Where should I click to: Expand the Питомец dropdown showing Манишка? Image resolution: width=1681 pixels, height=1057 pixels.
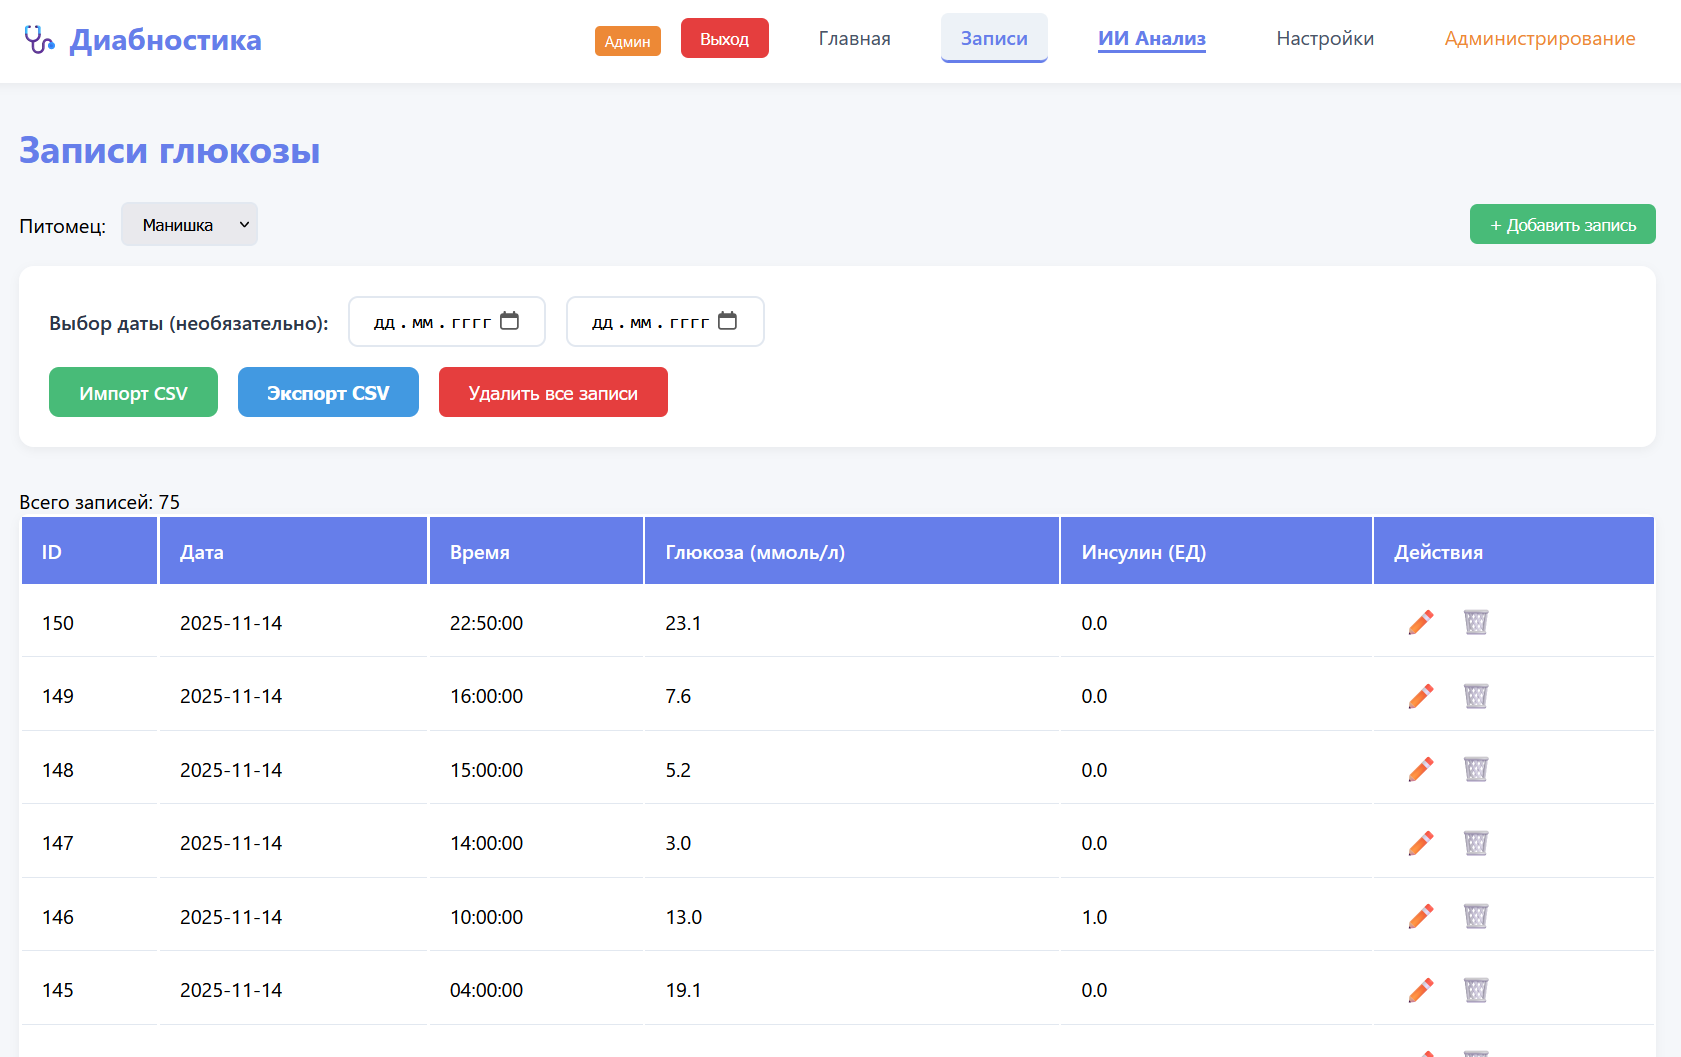click(x=189, y=225)
